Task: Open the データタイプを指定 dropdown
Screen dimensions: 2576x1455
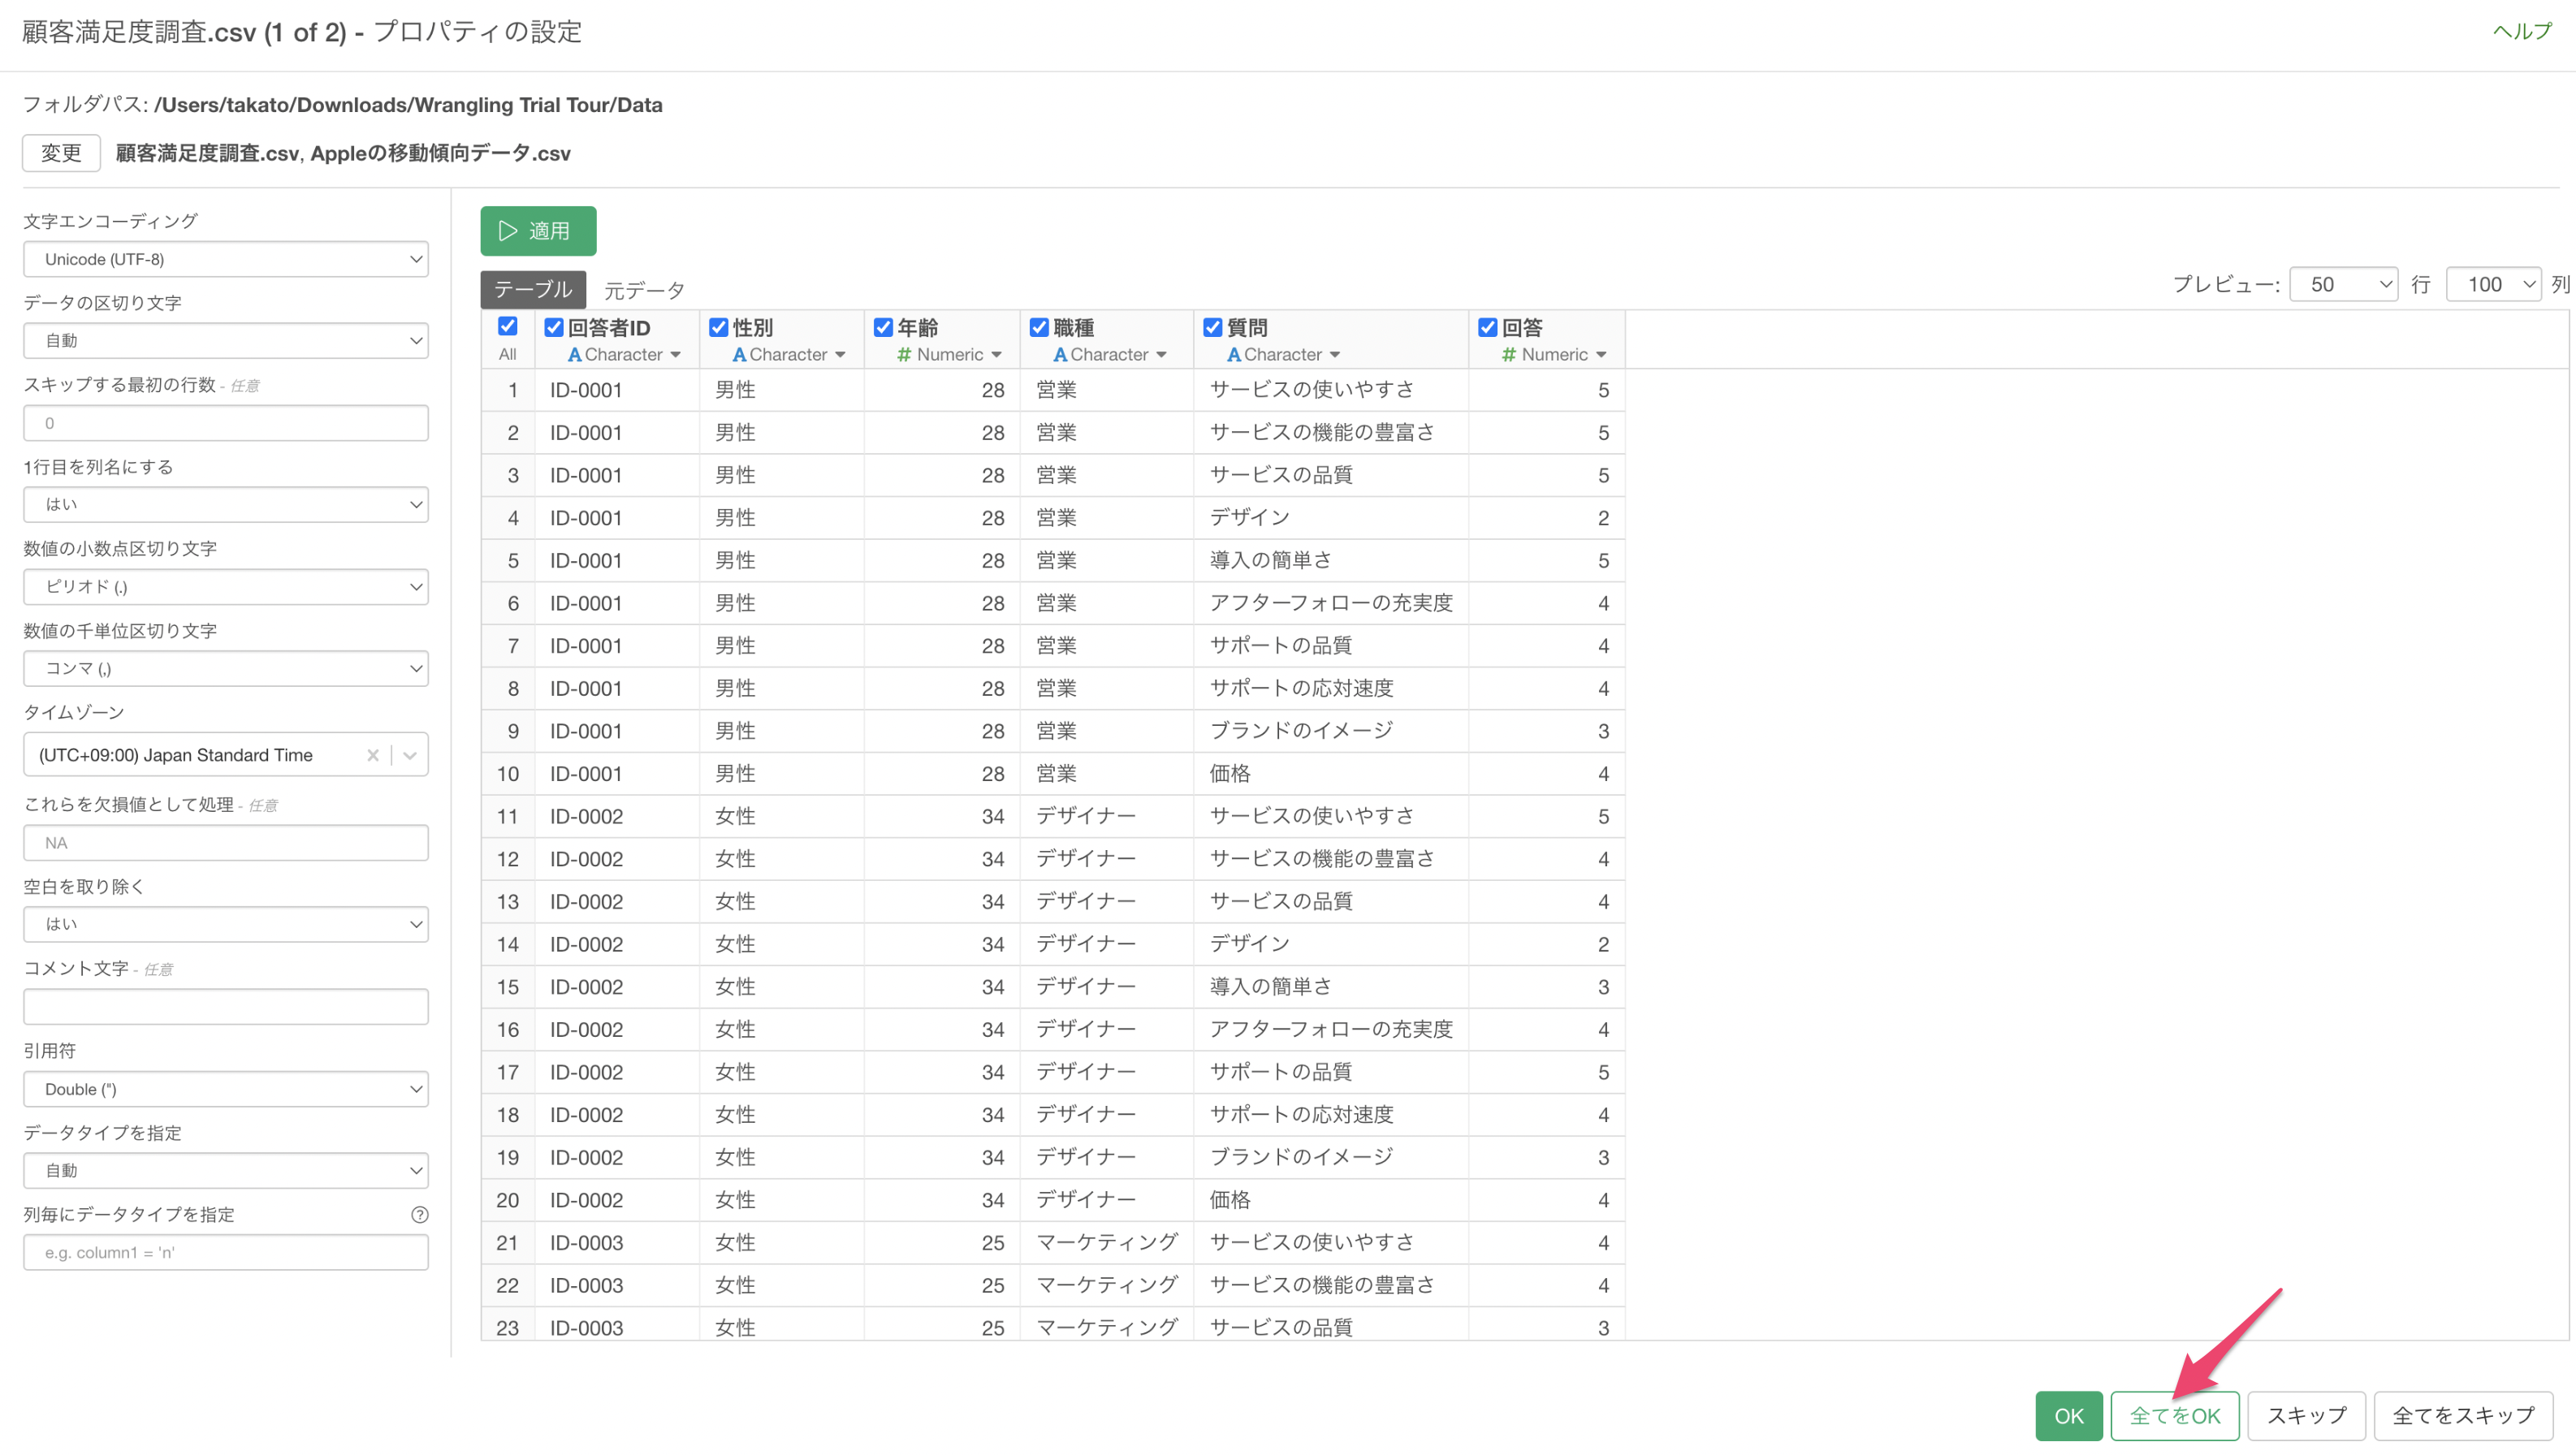Action: (x=226, y=1170)
